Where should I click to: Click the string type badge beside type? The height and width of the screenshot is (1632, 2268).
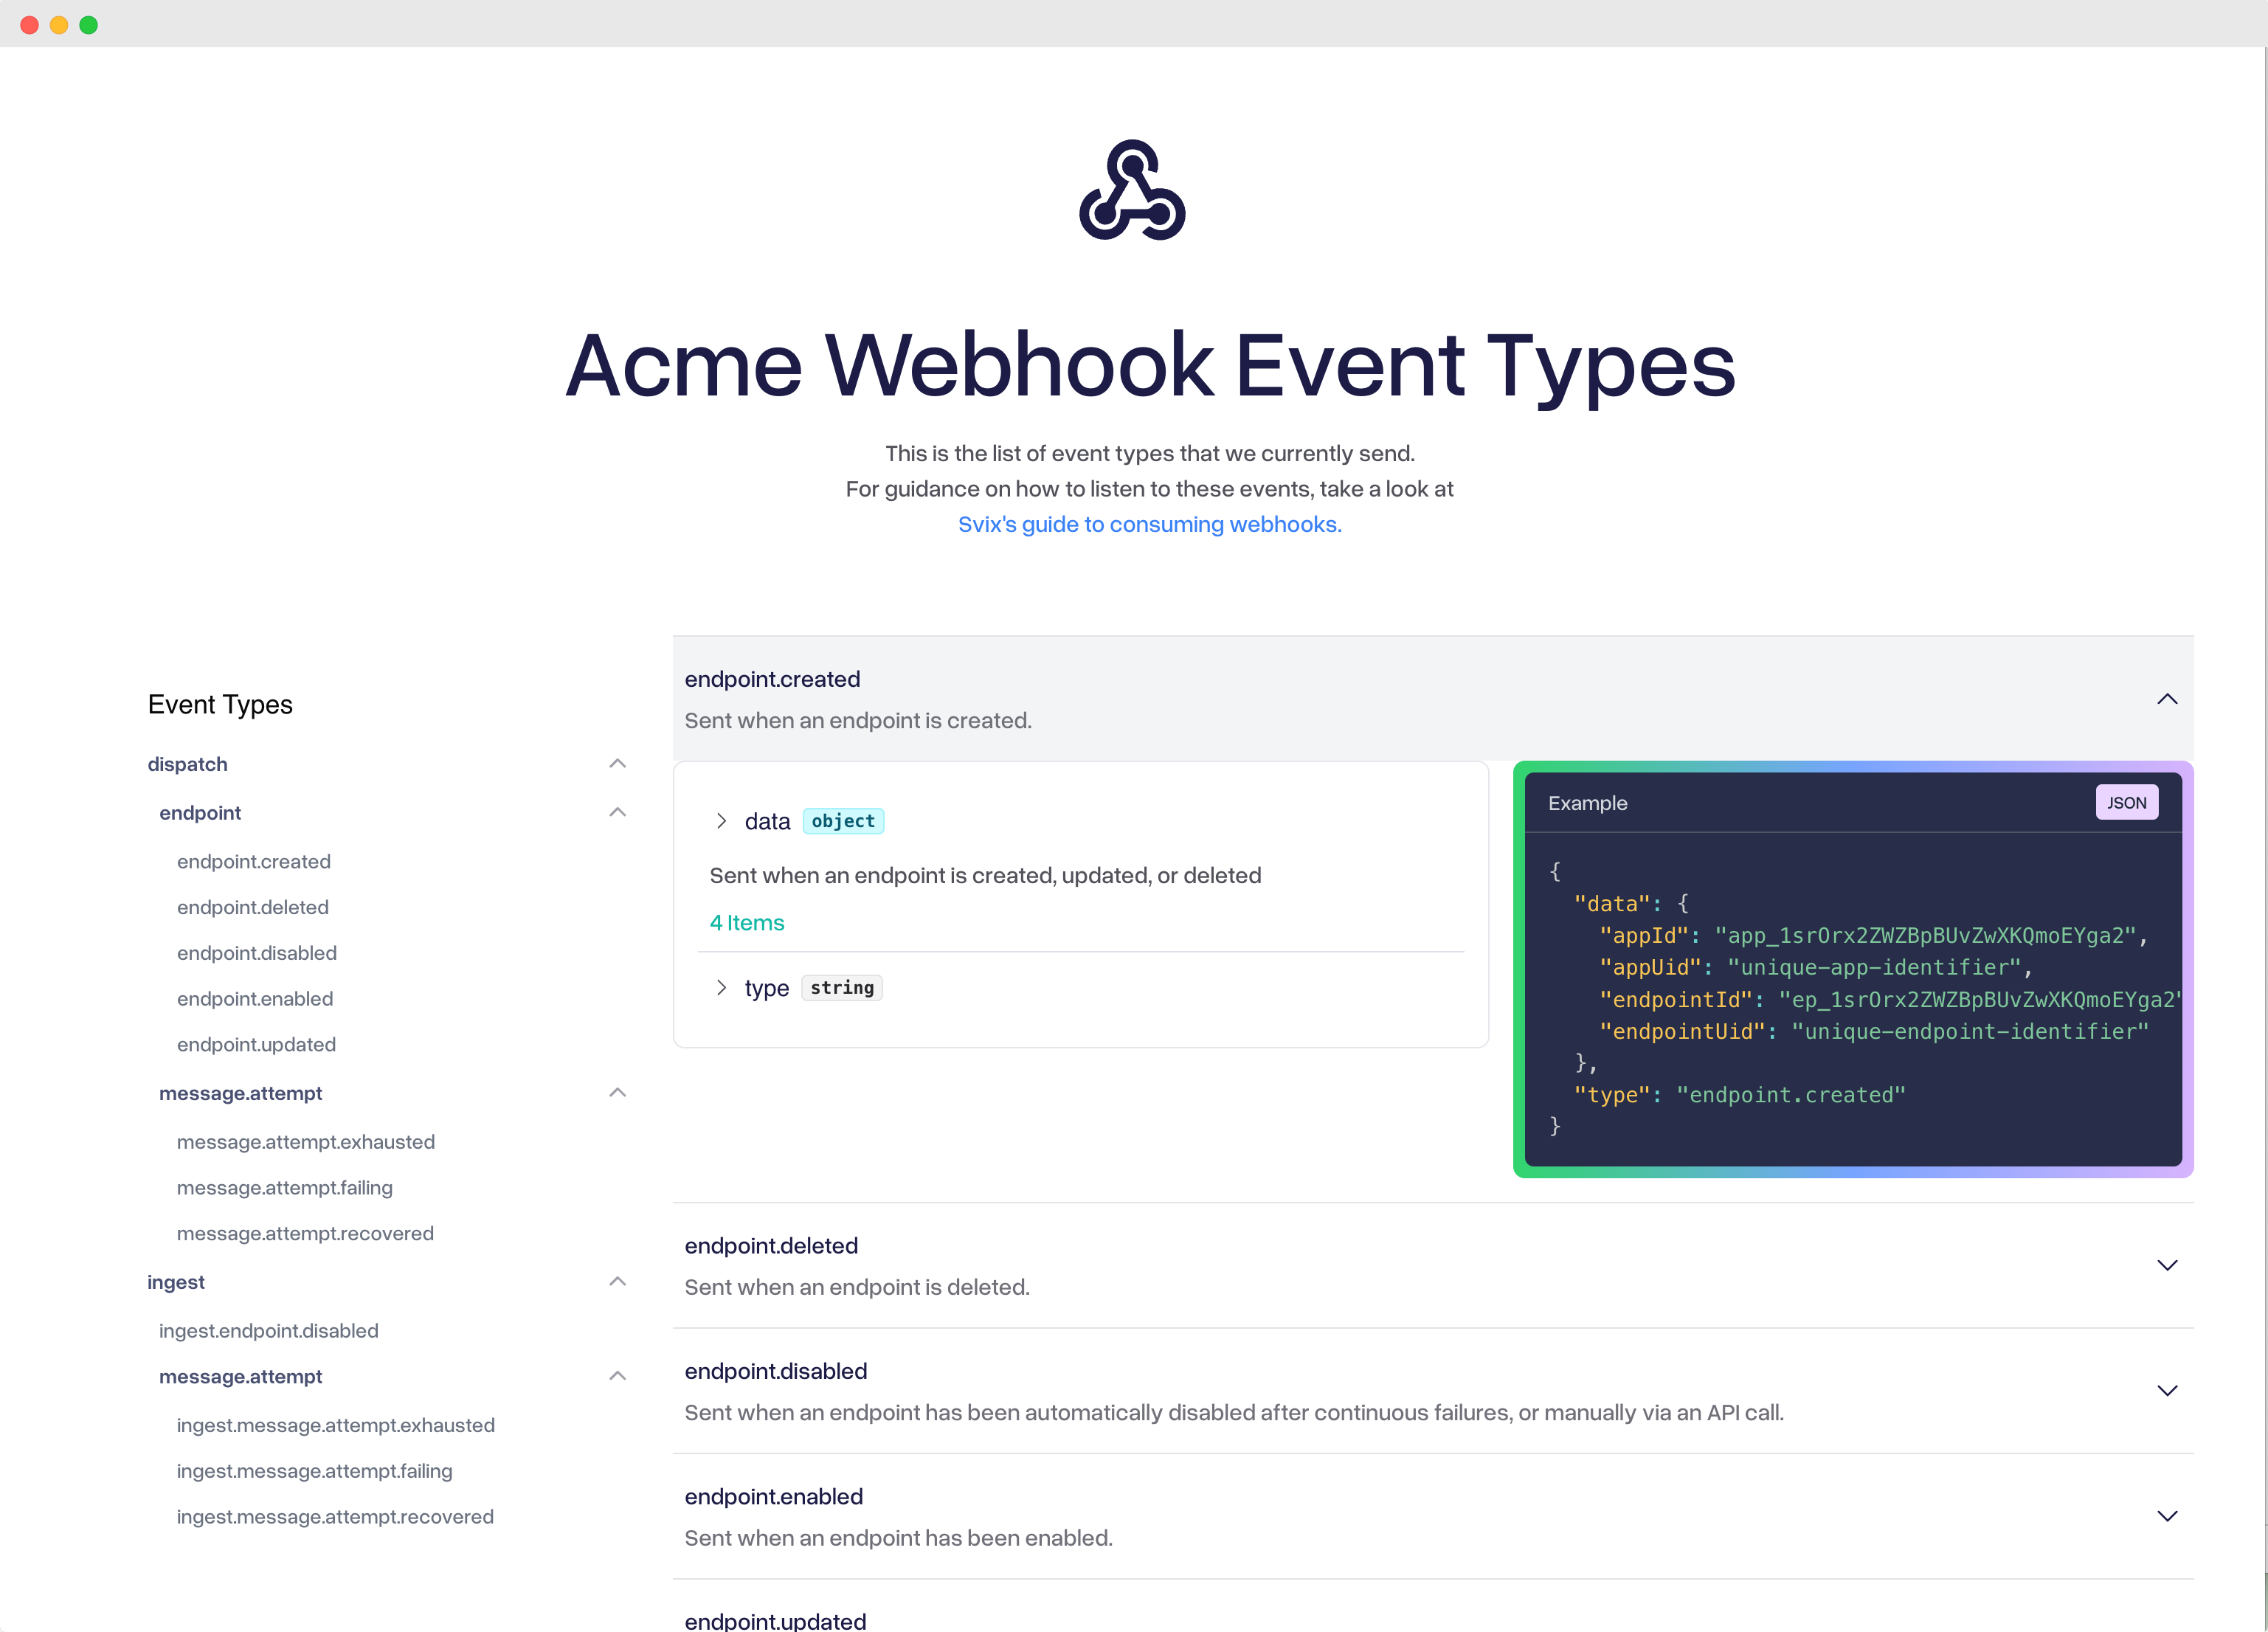pyautogui.click(x=842, y=987)
